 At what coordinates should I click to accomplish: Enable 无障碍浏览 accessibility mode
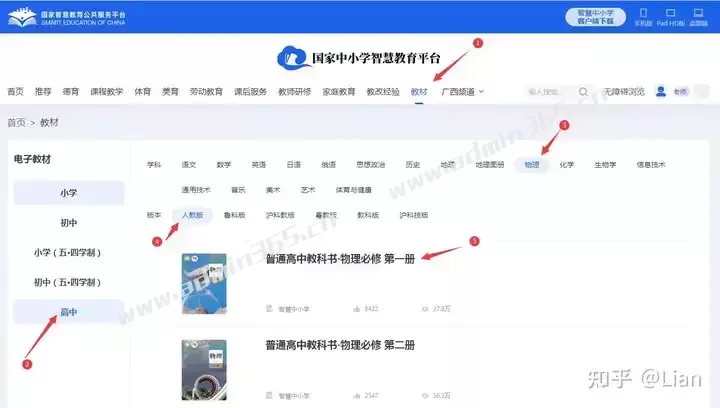[624, 92]
